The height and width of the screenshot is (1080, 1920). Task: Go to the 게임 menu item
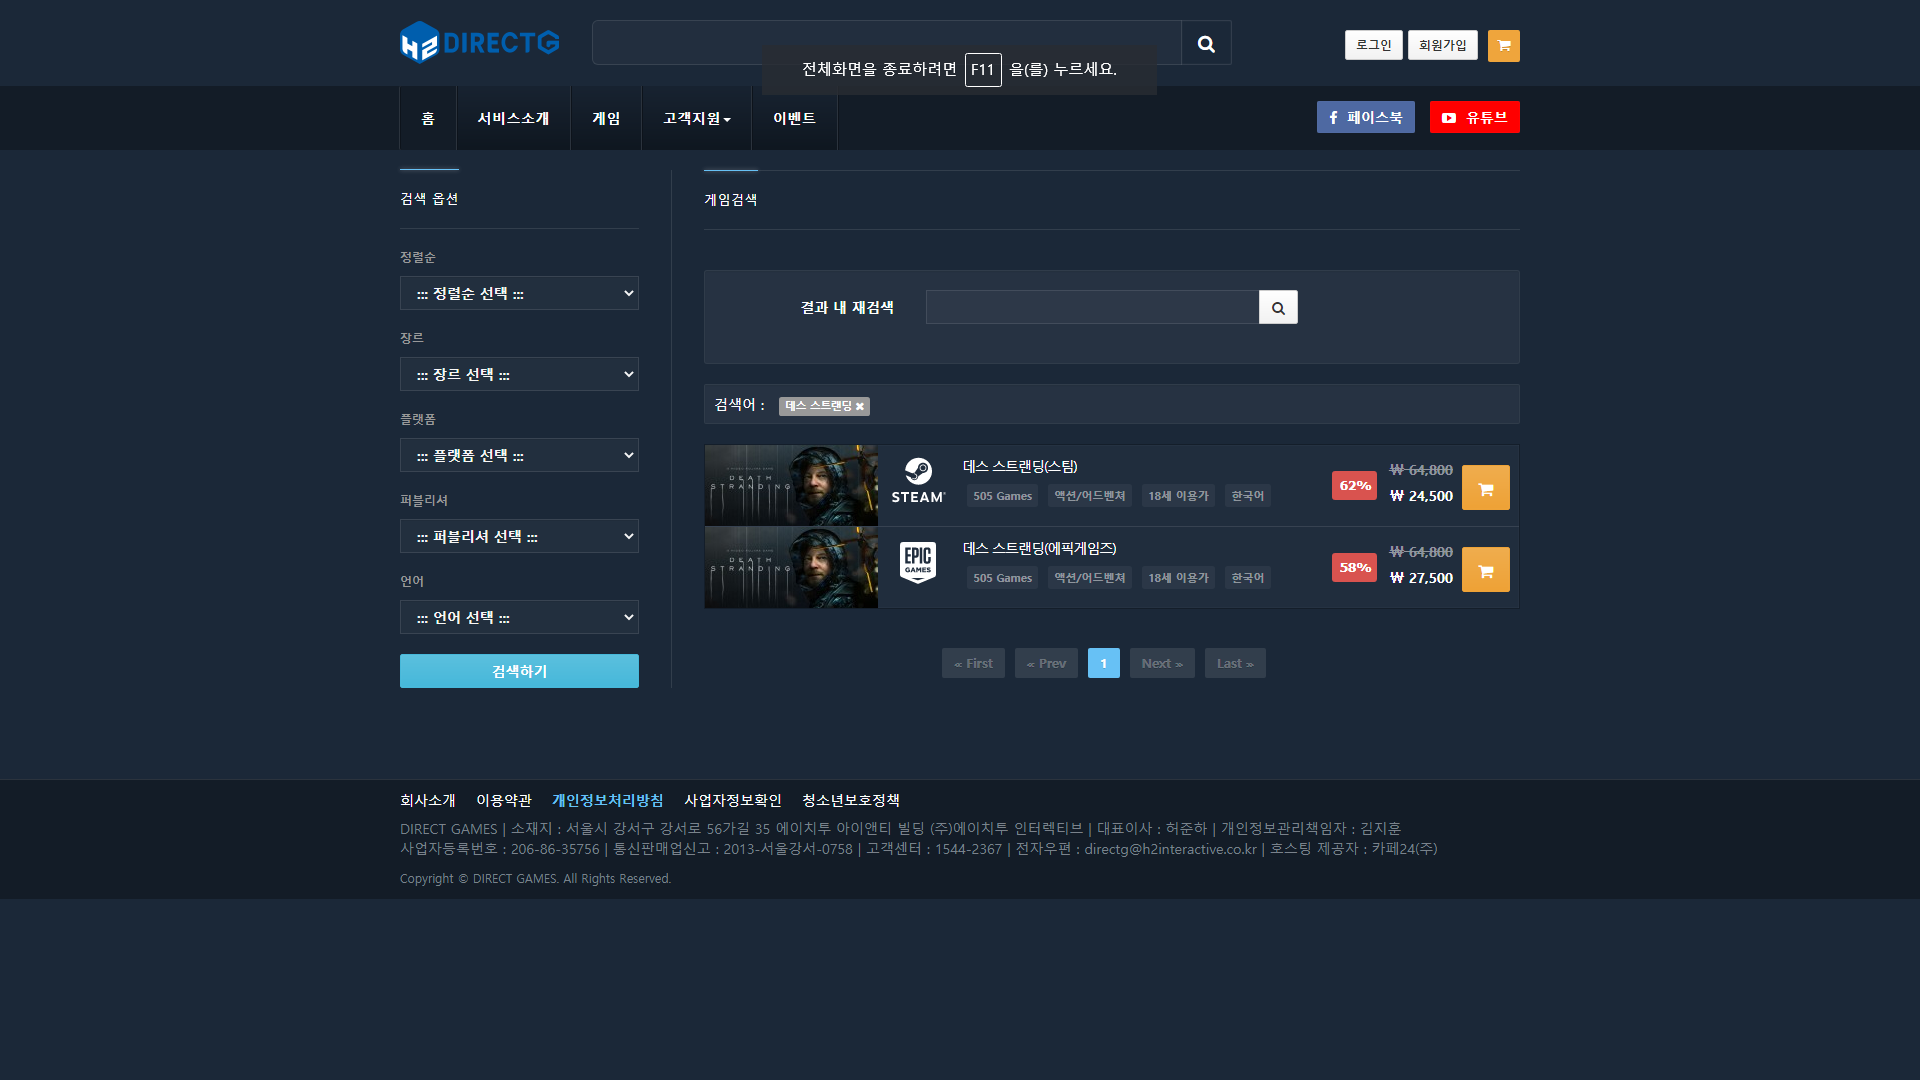606,118
